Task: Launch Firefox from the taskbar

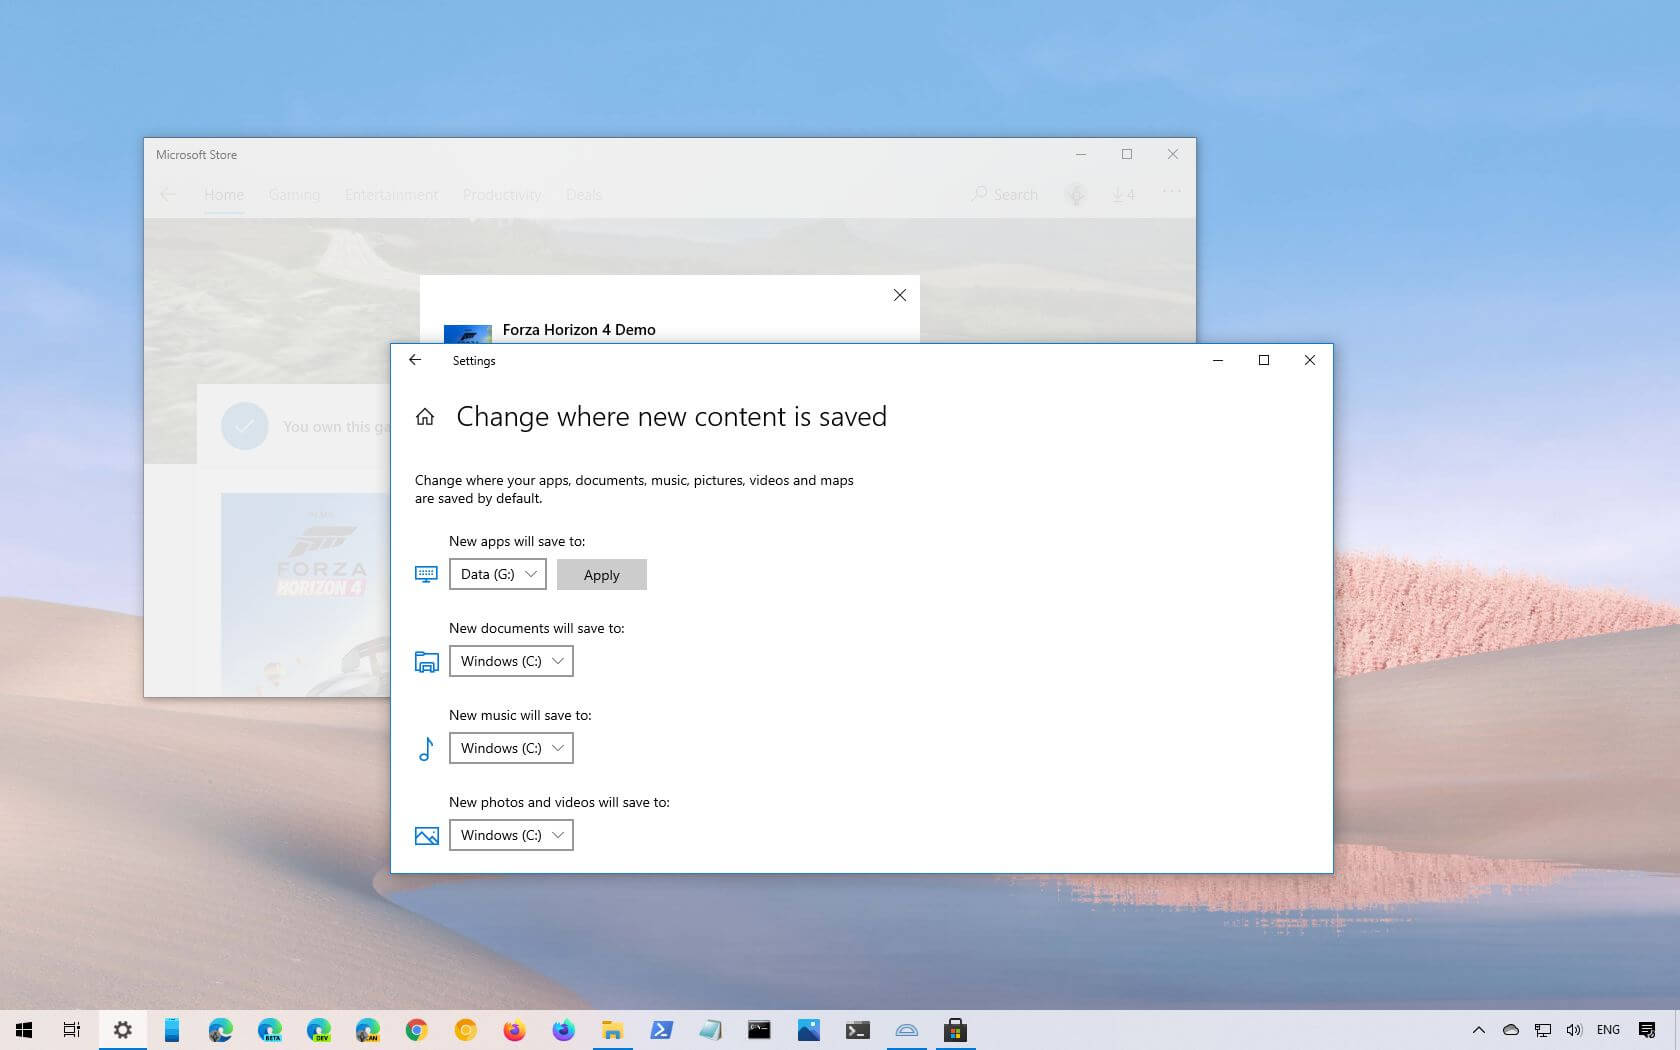Action: point(514,1029)
